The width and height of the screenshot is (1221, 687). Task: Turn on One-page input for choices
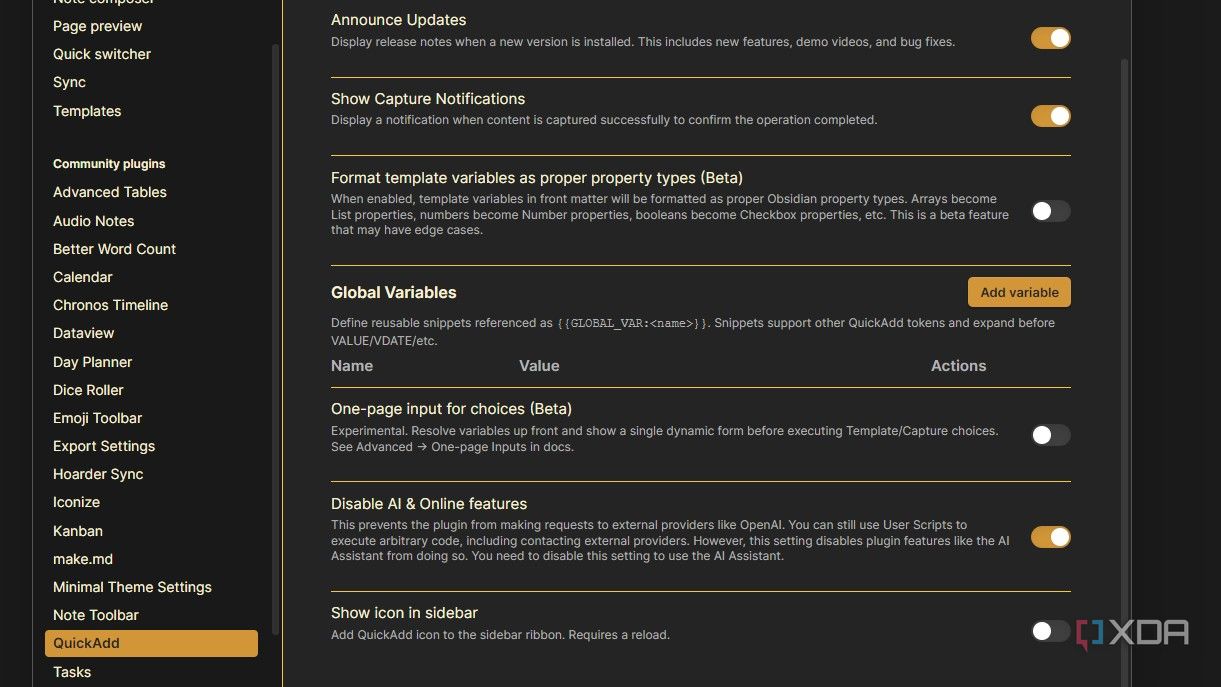(x=1050, y=435)
